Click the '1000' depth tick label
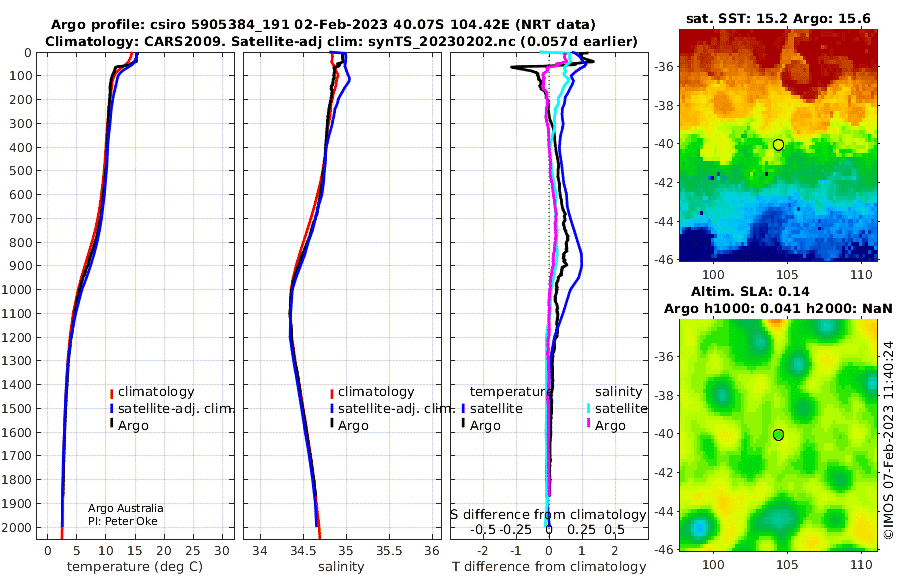The height and width of the screenshot is (580, 900). [17, 290]
